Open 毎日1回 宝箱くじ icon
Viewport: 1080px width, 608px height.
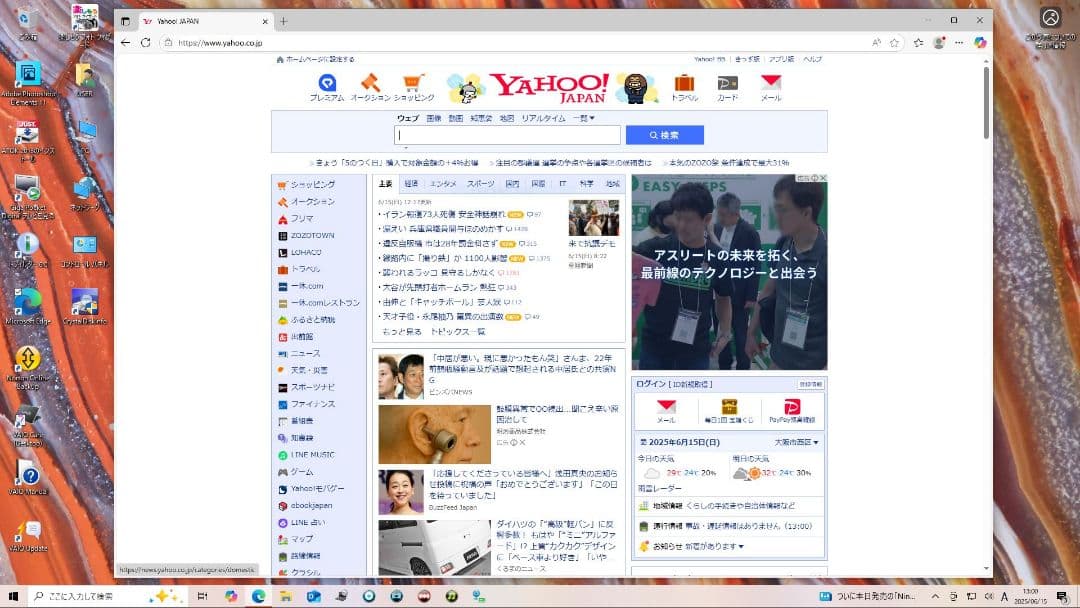pyautogui.click(x=730, y=411)
